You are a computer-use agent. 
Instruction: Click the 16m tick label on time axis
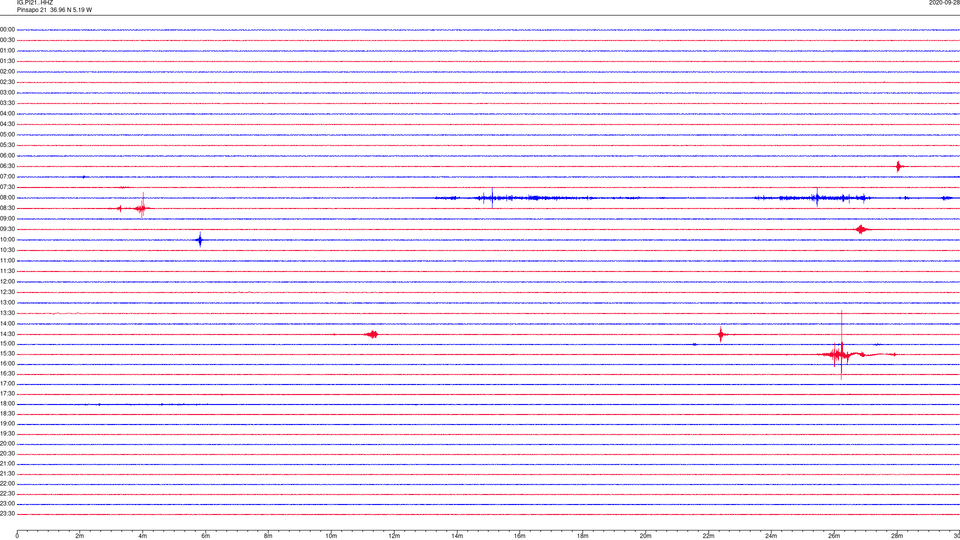point(520,536)
